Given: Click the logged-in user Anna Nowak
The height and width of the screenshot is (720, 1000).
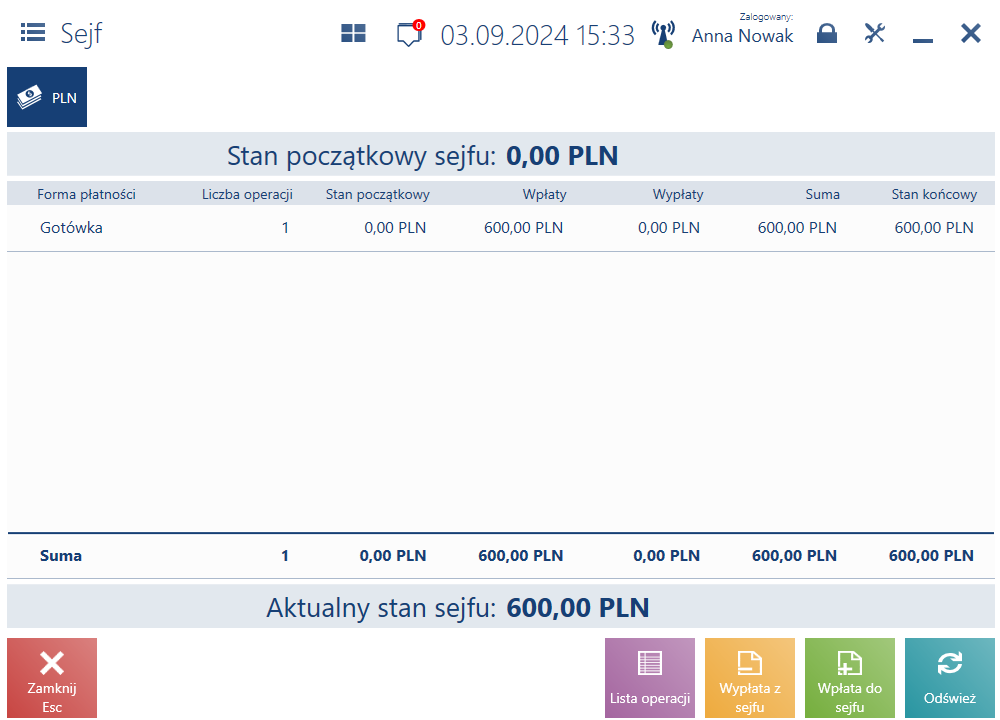Looking at the screenshot, I should [742, 36].
